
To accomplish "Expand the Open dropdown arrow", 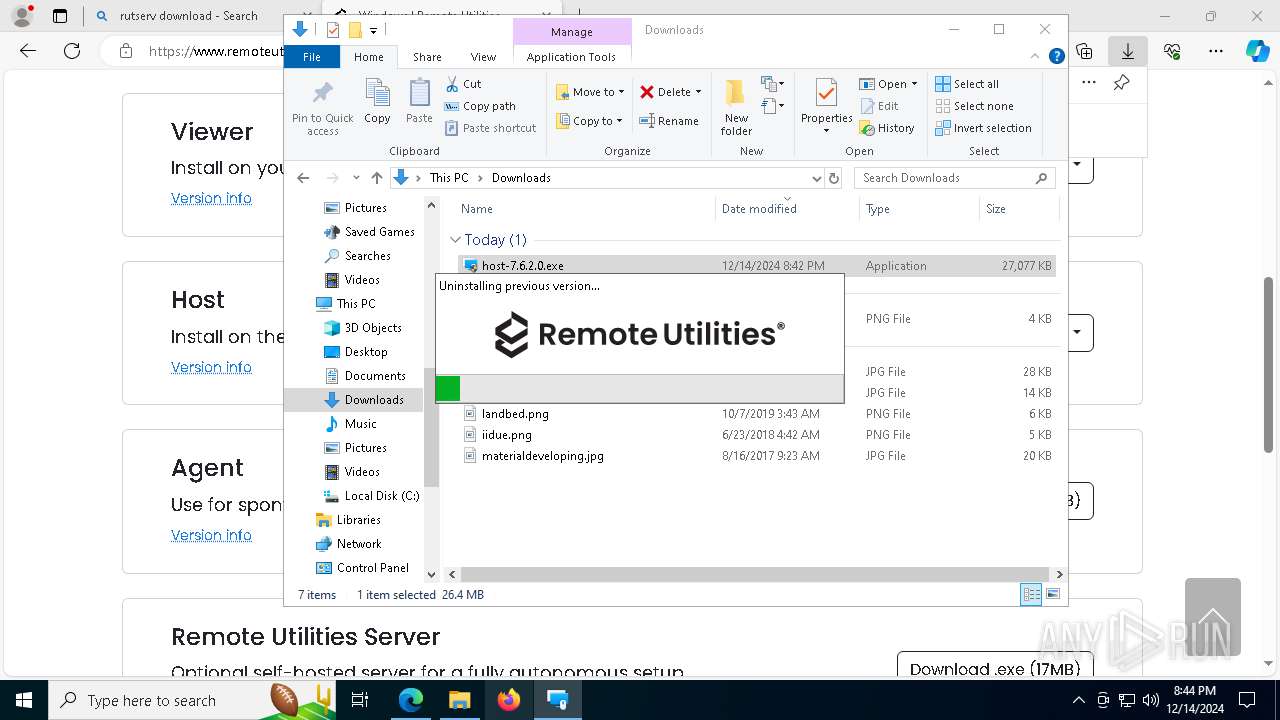I will coord(914,84).
